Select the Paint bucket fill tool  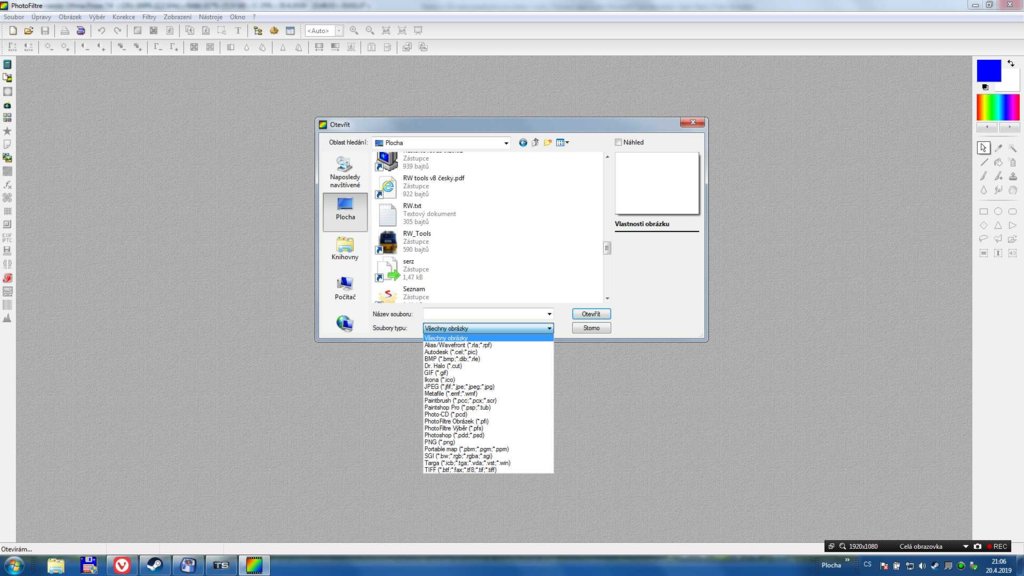999,162
